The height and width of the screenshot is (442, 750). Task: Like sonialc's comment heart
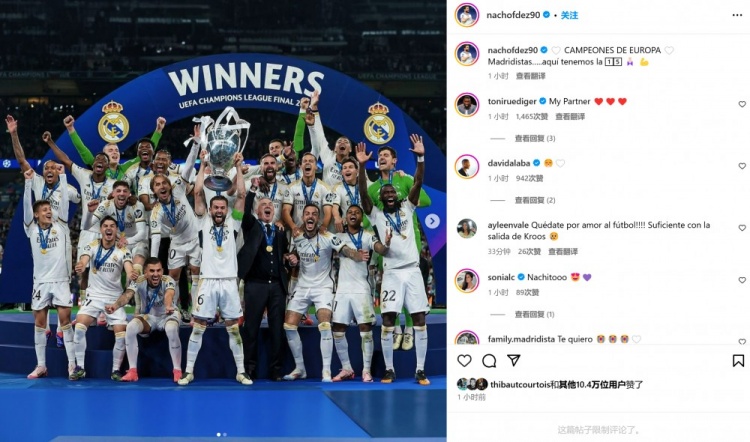742,280
